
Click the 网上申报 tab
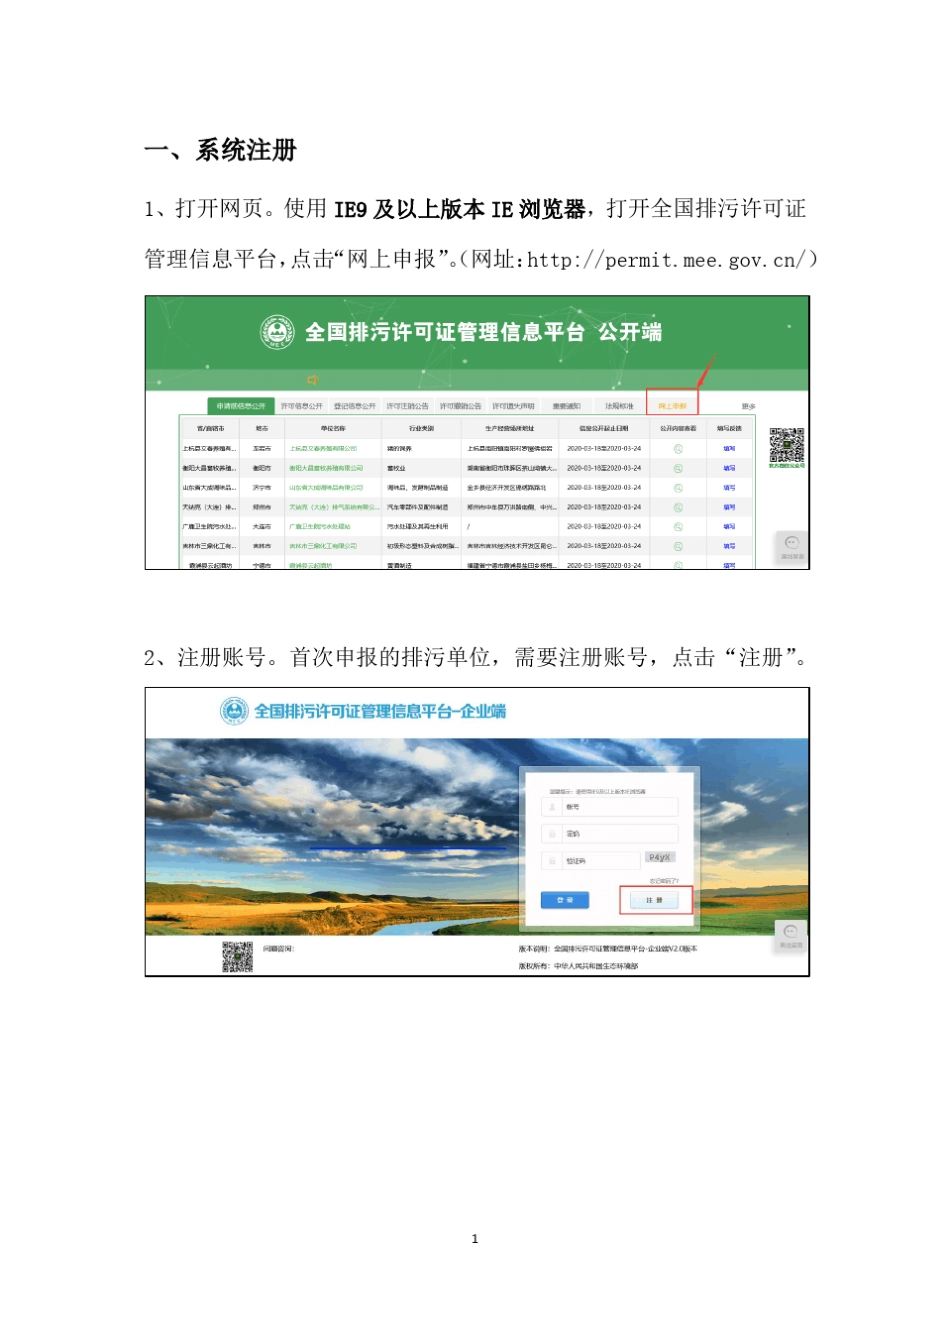pyautogui.click(x=672, y=406)
